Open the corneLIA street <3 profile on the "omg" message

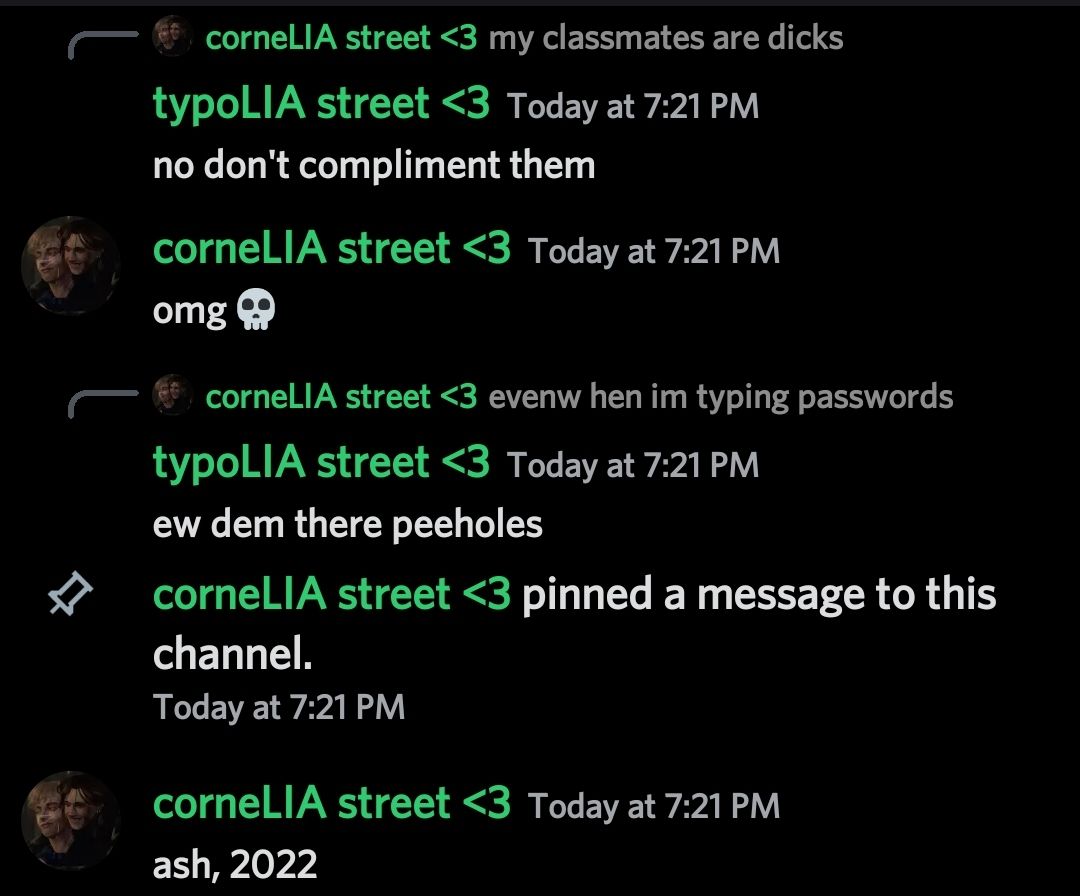pyautogui.click(x=332, y=248)
